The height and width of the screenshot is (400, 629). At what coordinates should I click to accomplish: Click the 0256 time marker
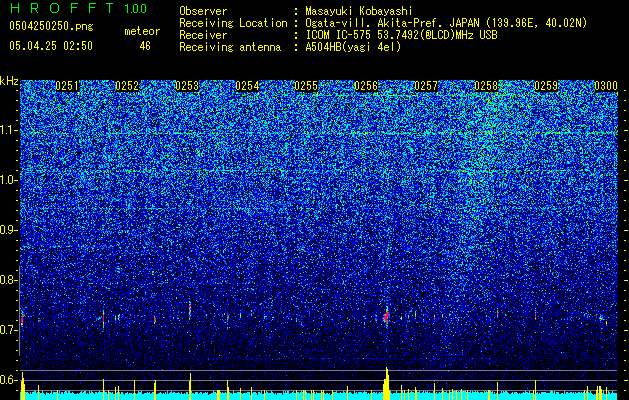(366, 86)
